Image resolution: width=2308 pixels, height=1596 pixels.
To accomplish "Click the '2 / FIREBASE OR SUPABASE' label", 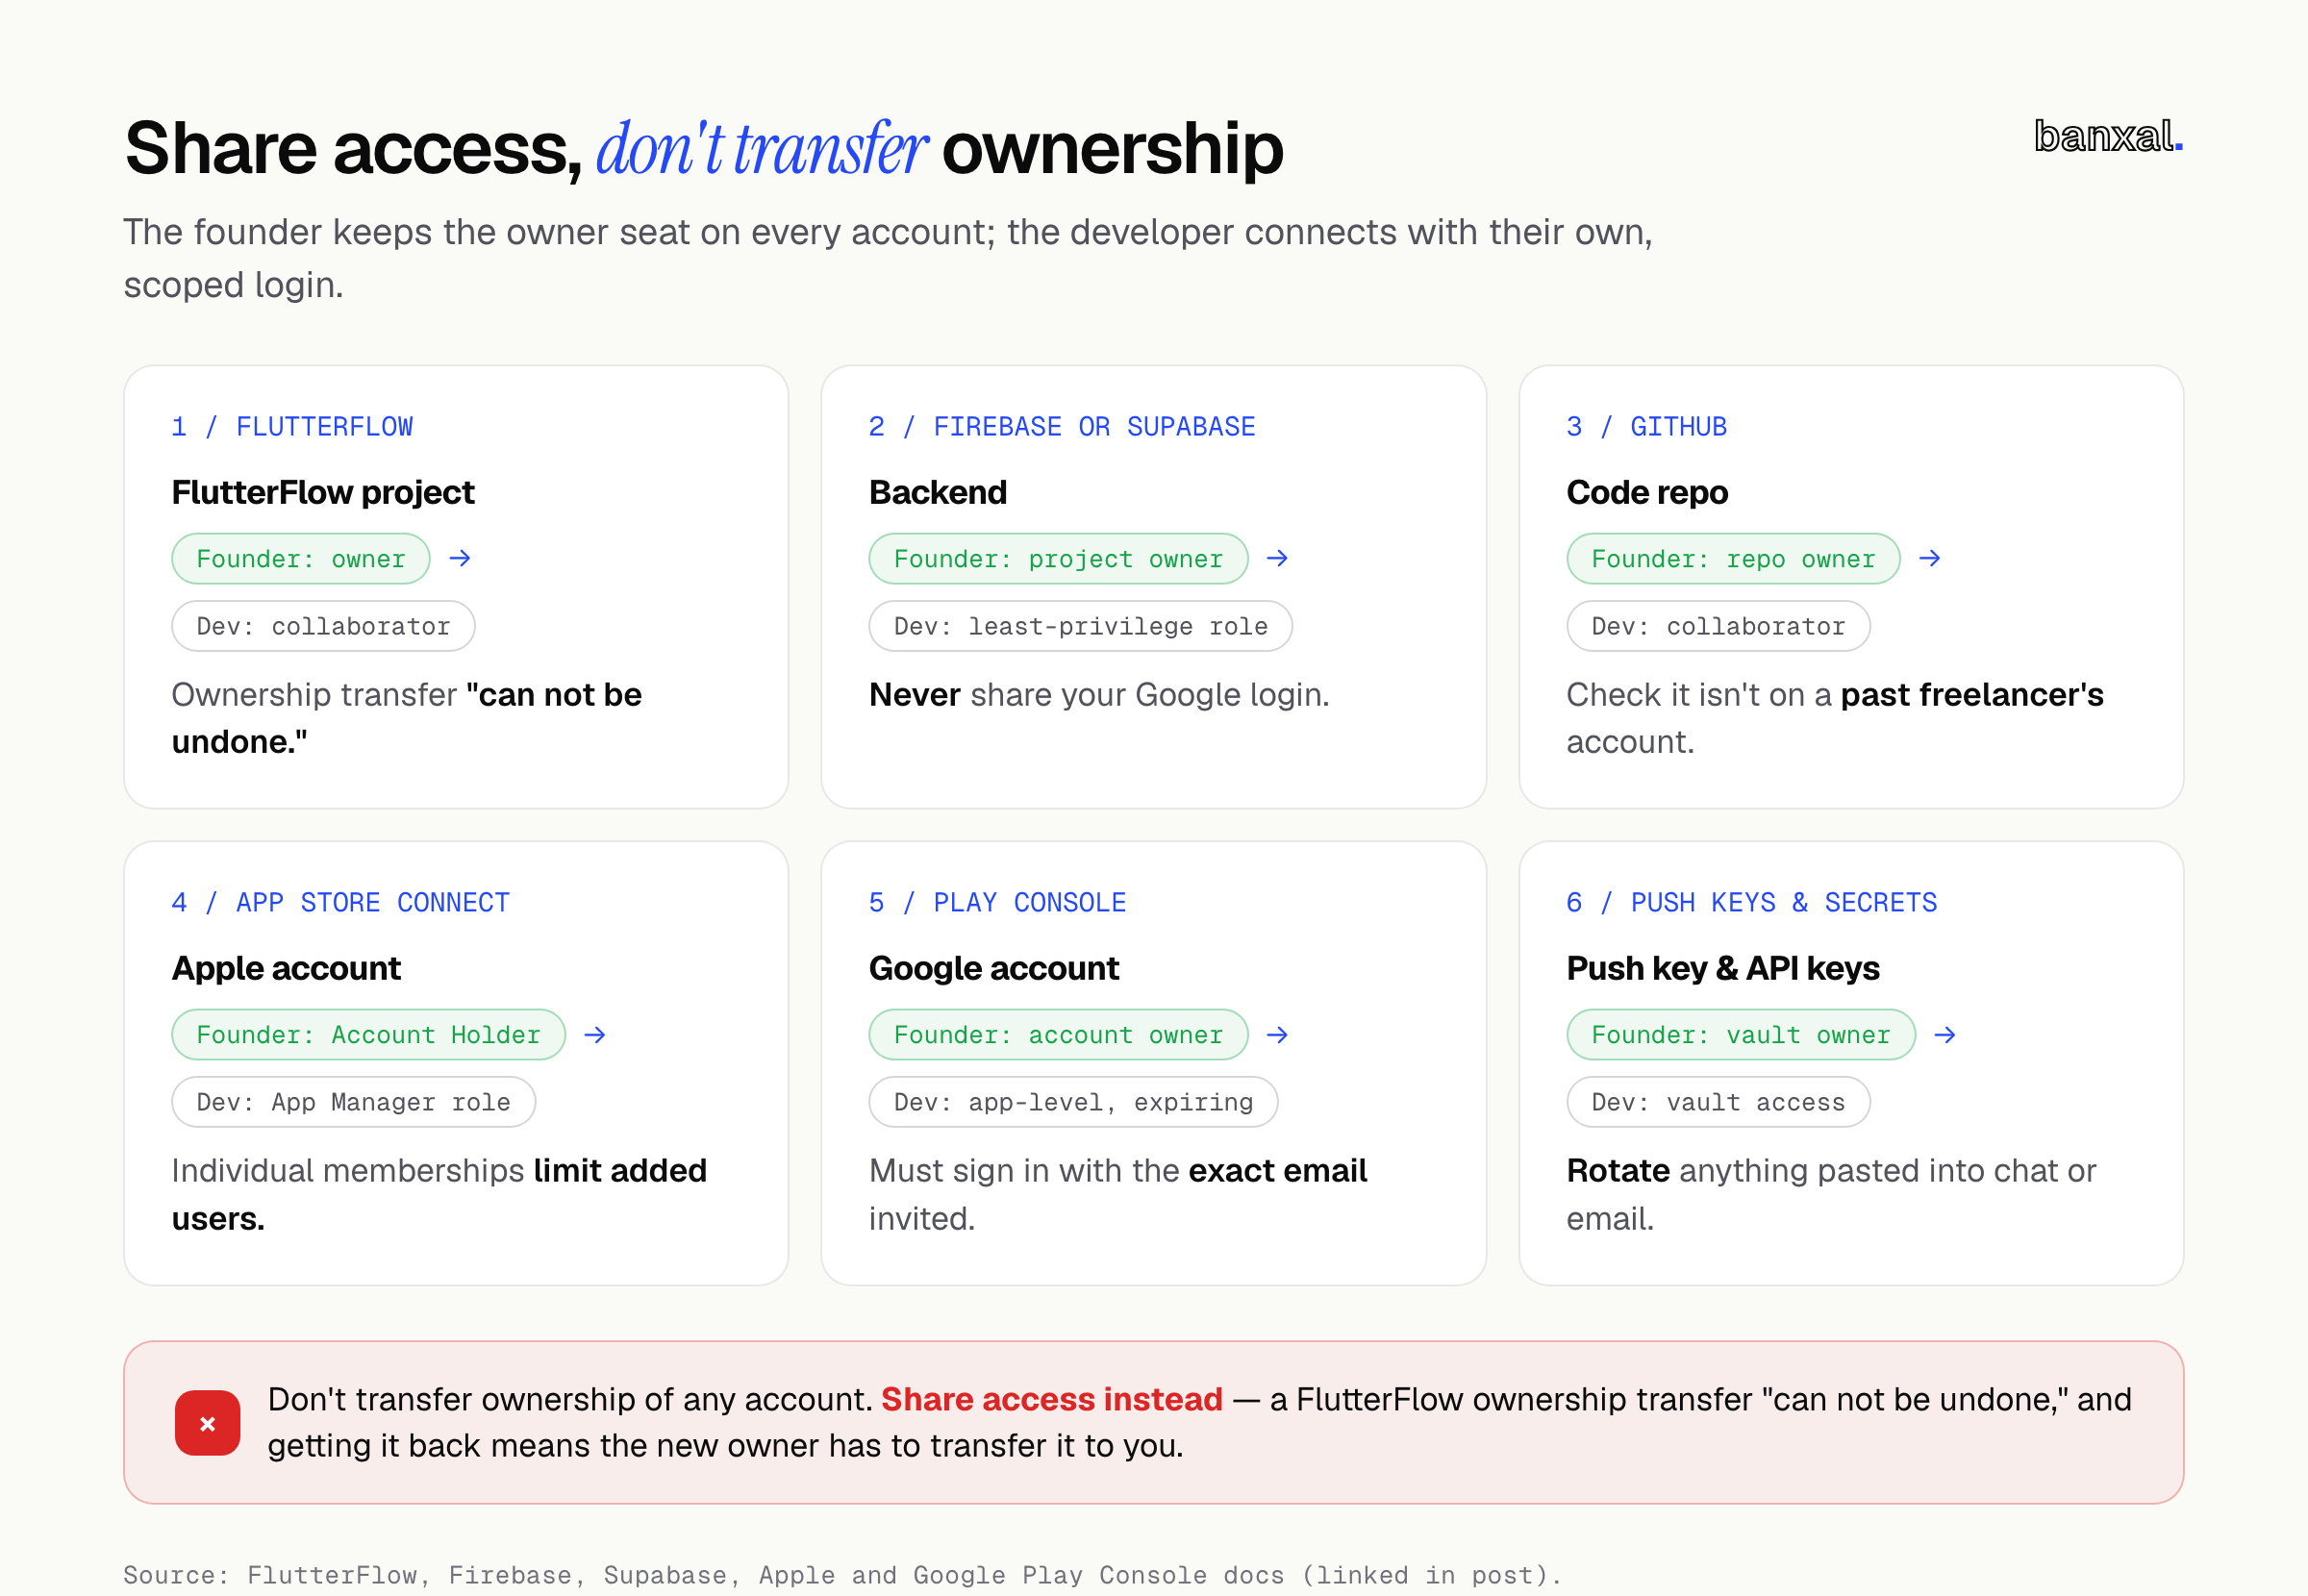I will point(1062,427).
